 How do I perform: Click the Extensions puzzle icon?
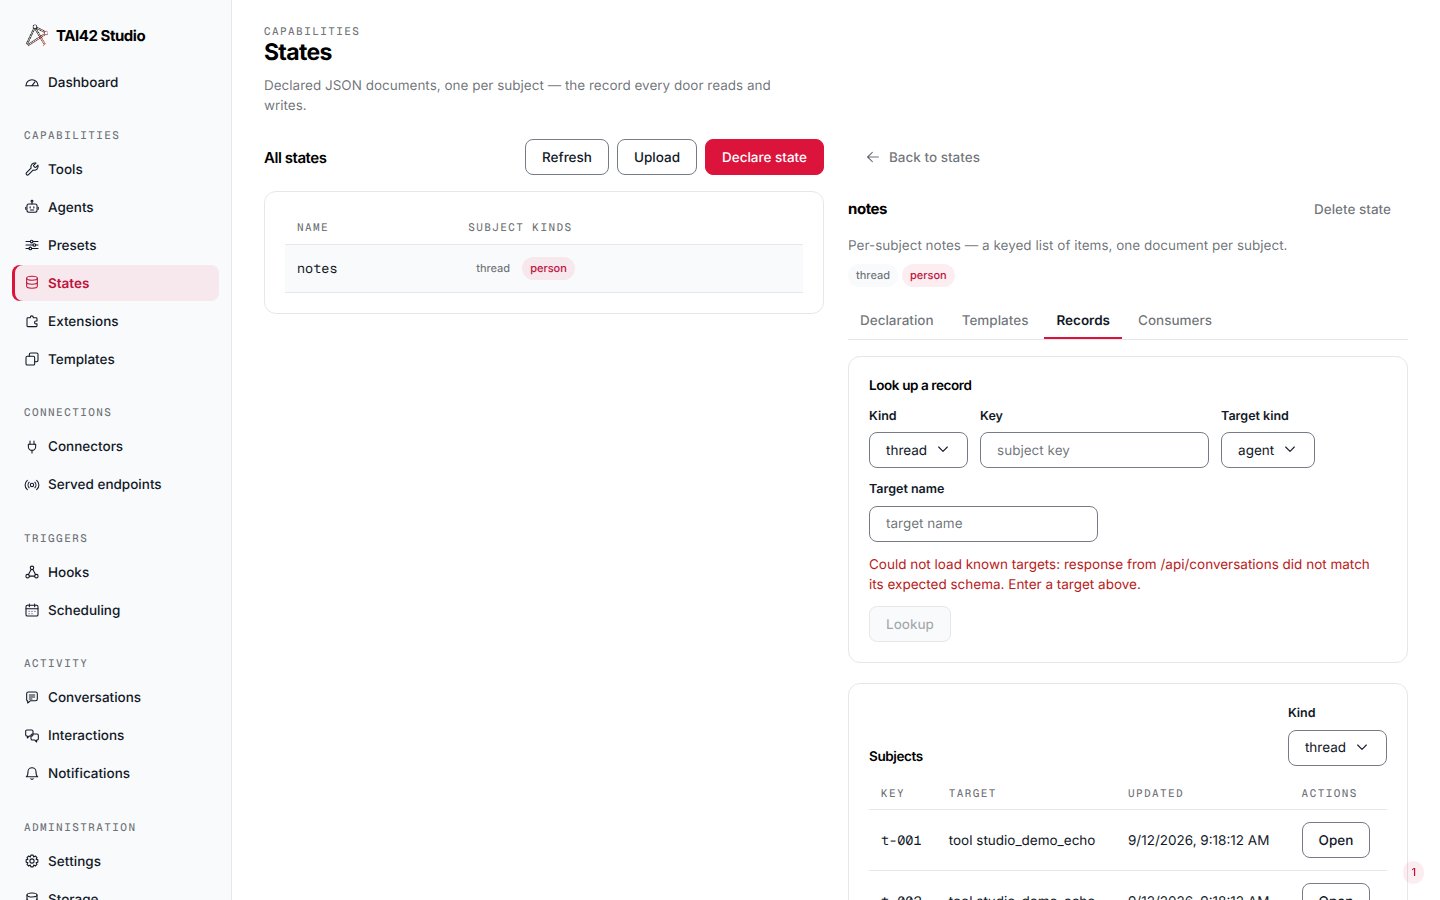tap(32, 321)
